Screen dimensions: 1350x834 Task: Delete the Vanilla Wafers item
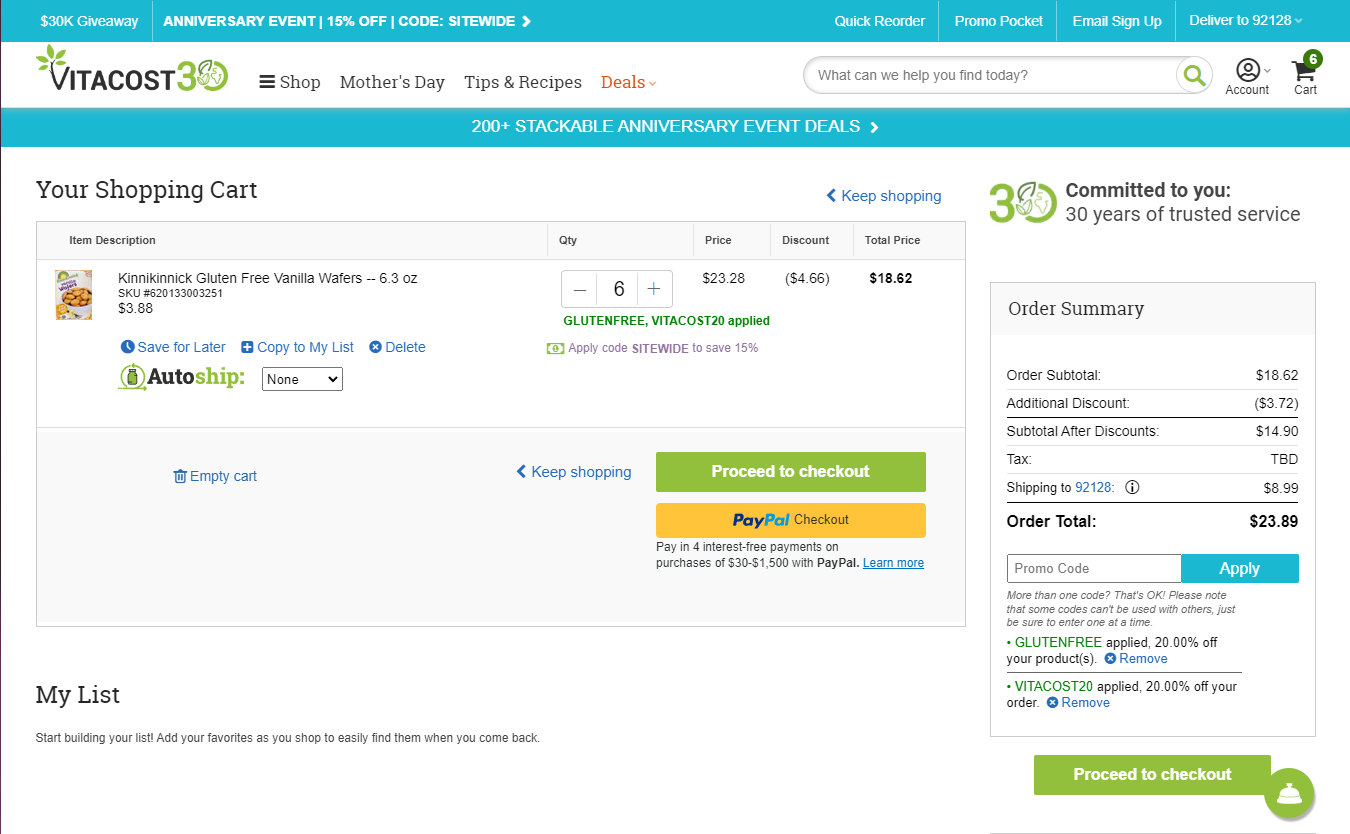click(x=397, y=347)
